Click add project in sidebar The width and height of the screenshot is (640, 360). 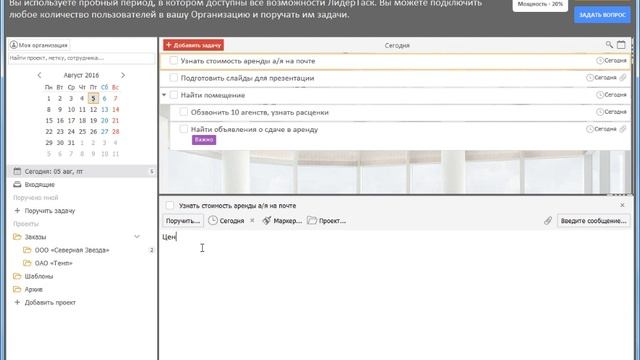tap(50, 302)
